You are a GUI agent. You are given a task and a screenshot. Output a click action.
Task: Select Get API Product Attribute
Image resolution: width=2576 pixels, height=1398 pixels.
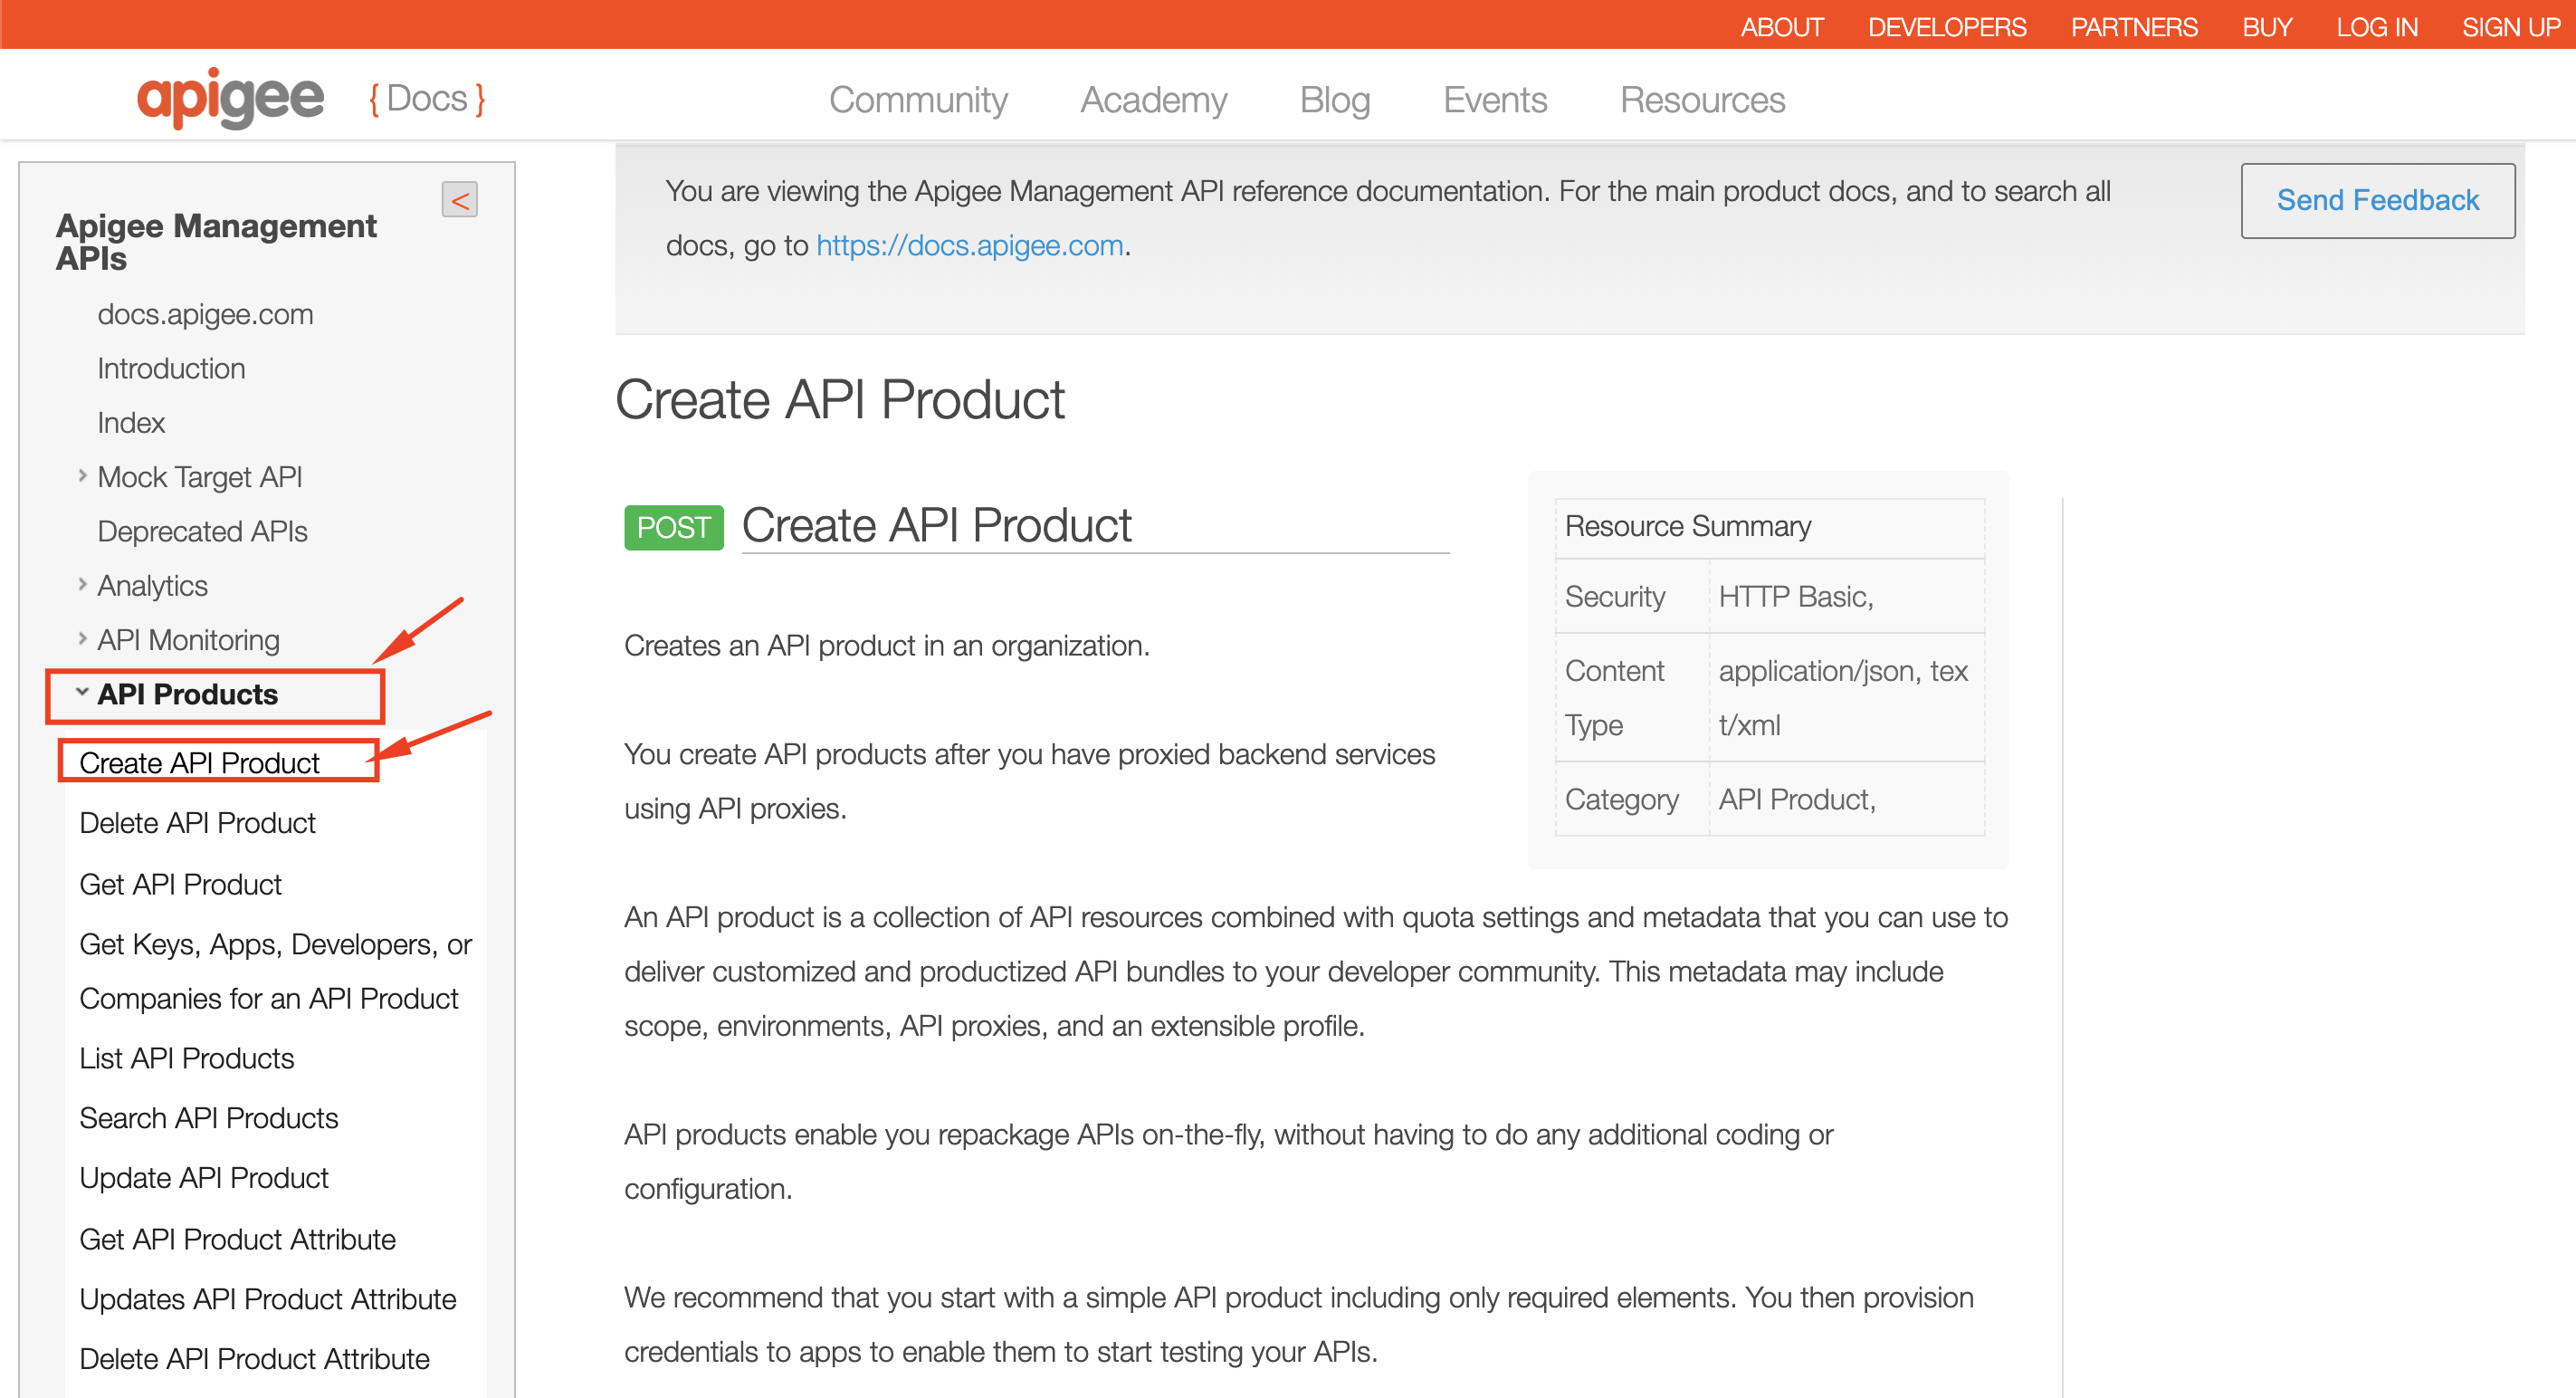coord(237,1239)
